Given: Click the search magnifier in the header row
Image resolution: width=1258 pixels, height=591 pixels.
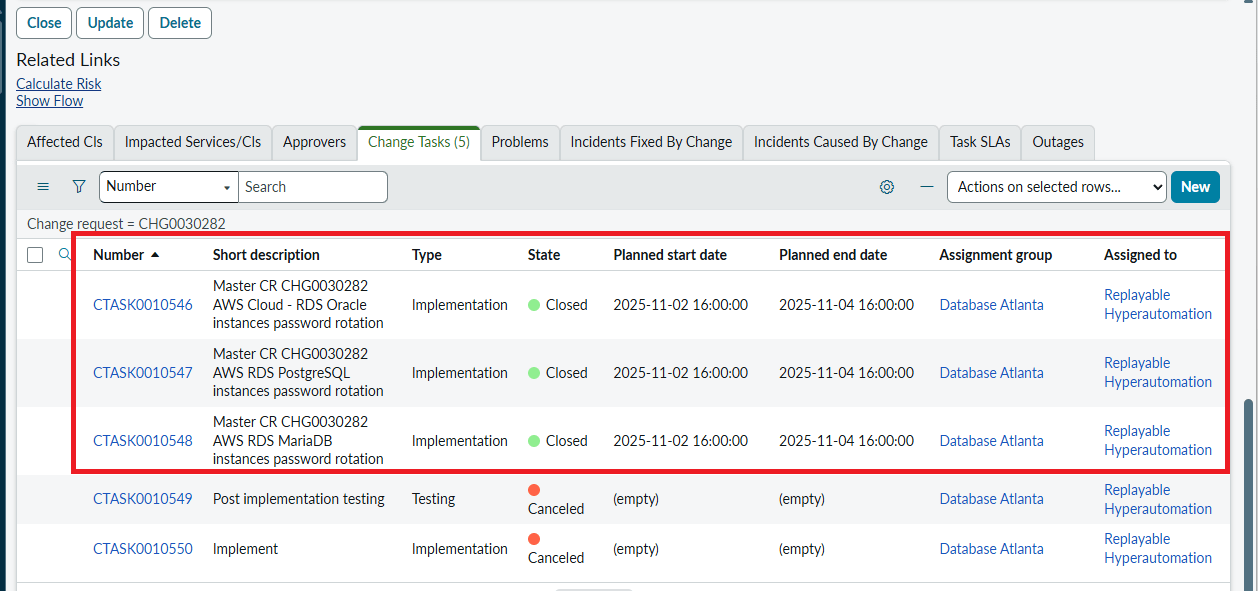Looking at the screenshot, I should [x=64, y=254].
